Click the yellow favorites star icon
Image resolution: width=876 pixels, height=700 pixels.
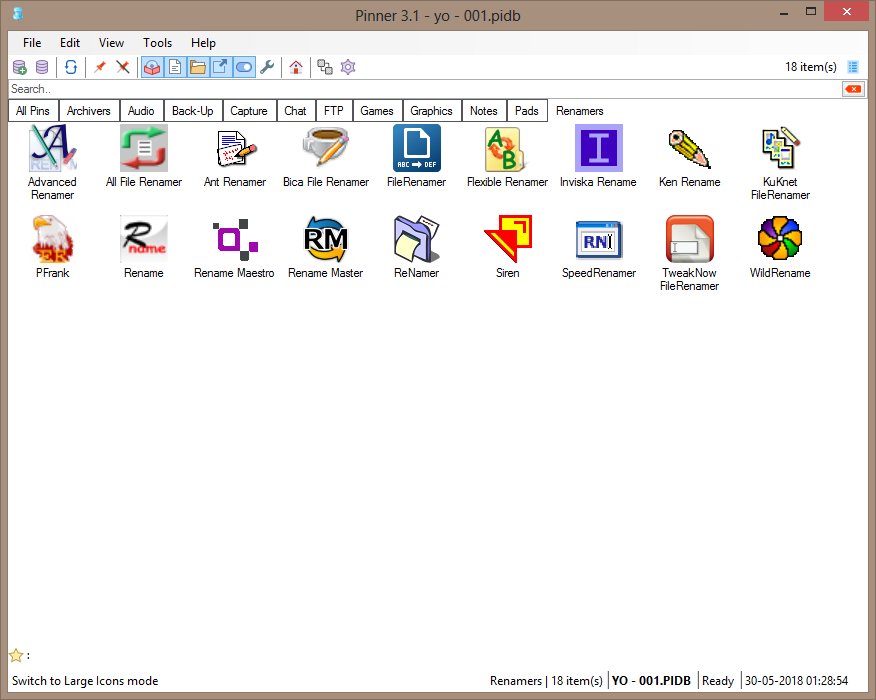[16, 655]
